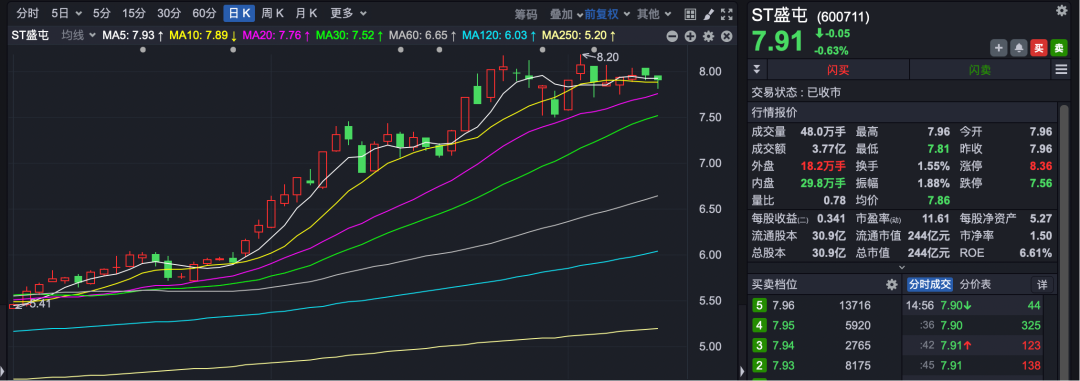Switch to 日K daily candlestick period

click(x=240, y=13)
